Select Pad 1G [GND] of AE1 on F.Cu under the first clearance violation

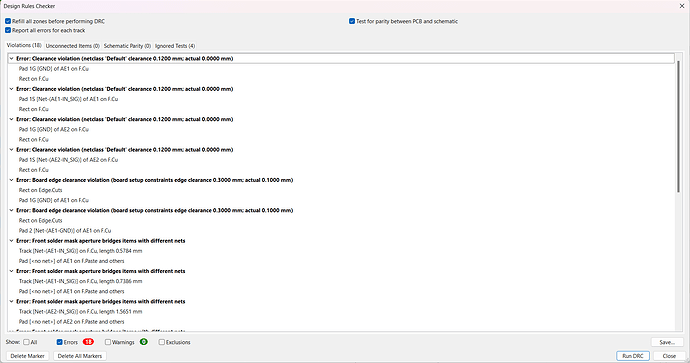54,69
